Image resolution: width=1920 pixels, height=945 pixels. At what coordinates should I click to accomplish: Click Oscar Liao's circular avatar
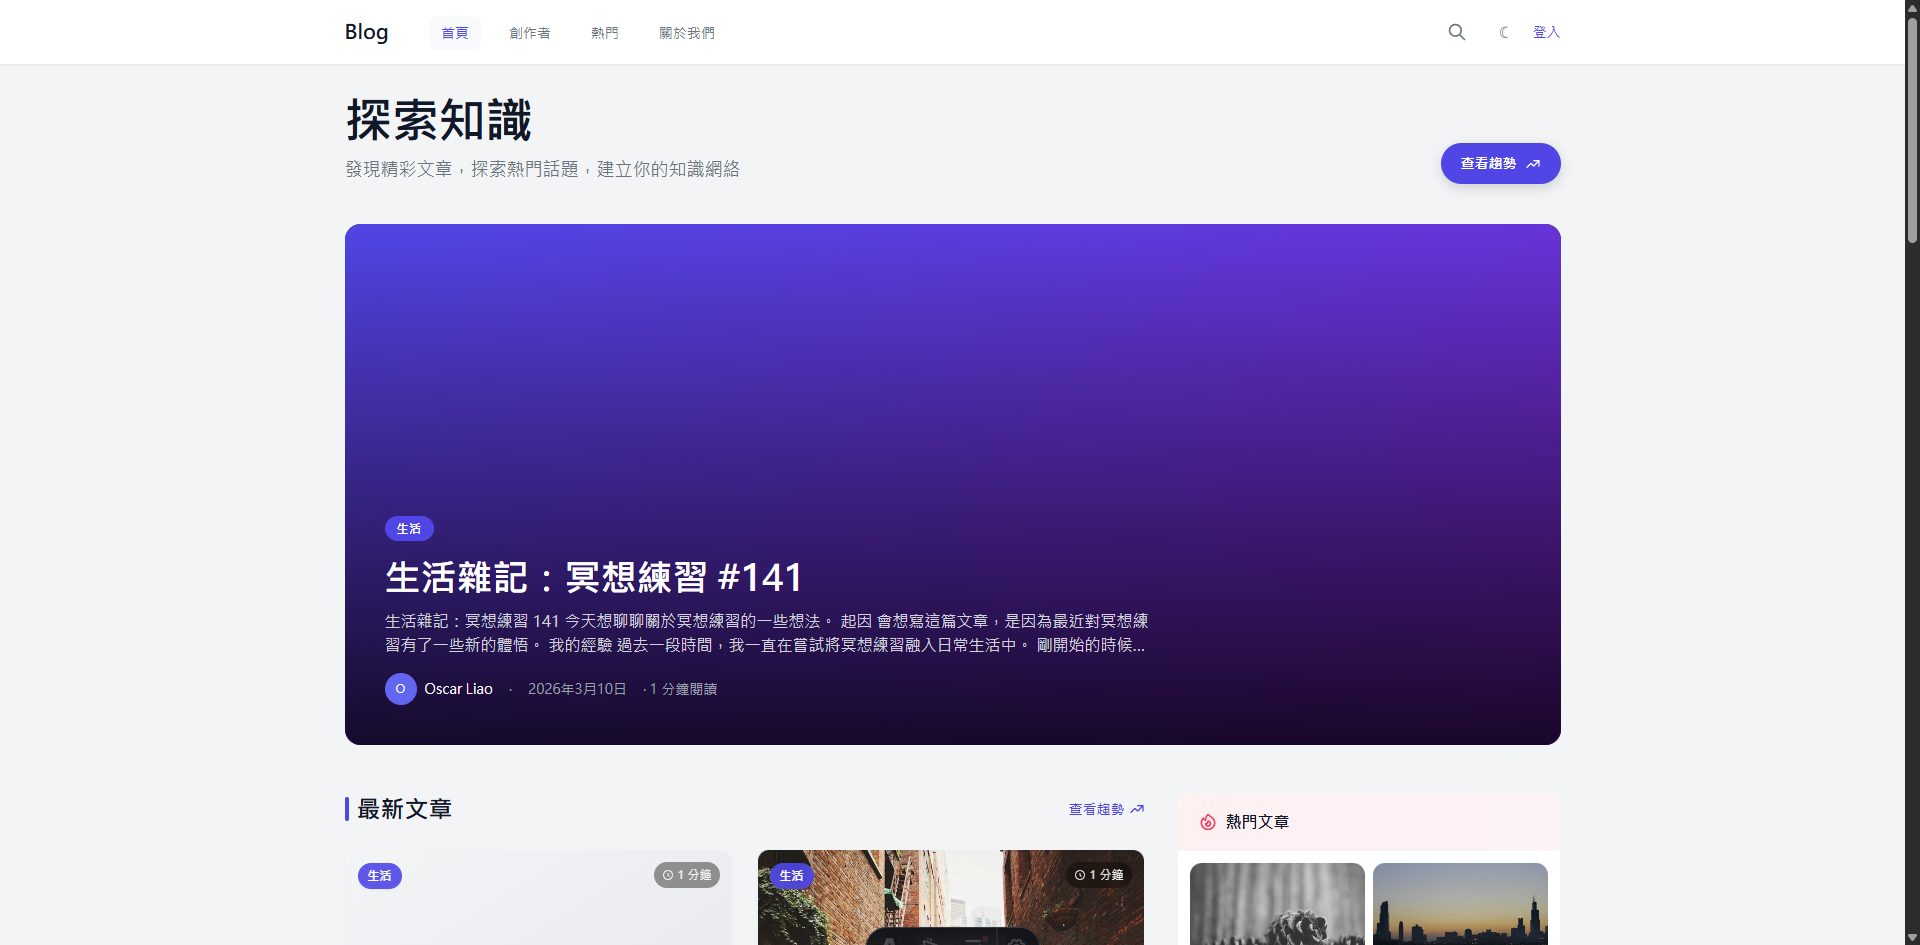400,688
